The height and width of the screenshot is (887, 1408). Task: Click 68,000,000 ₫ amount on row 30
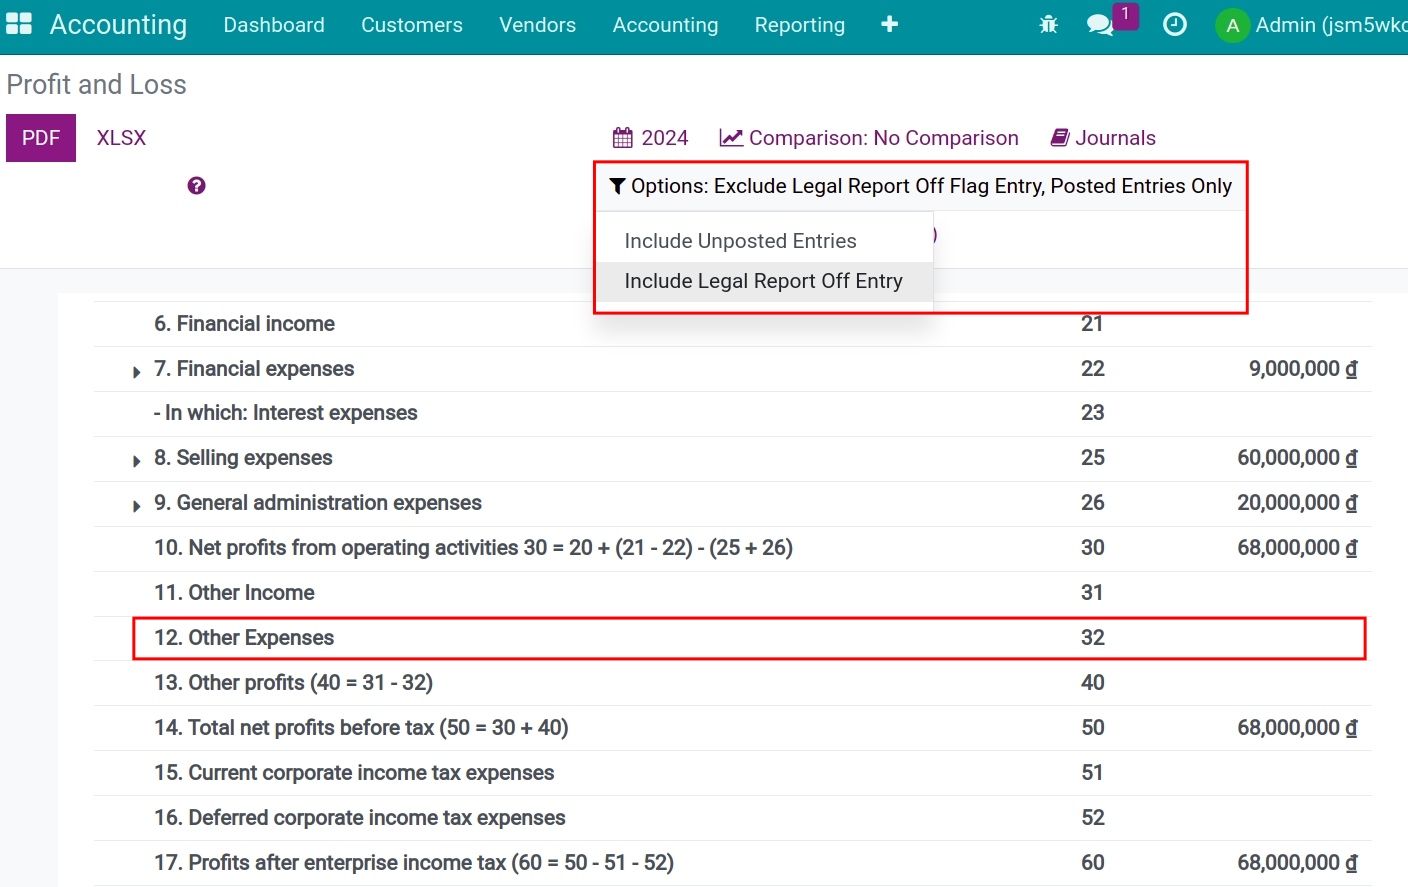[1297, 548]
